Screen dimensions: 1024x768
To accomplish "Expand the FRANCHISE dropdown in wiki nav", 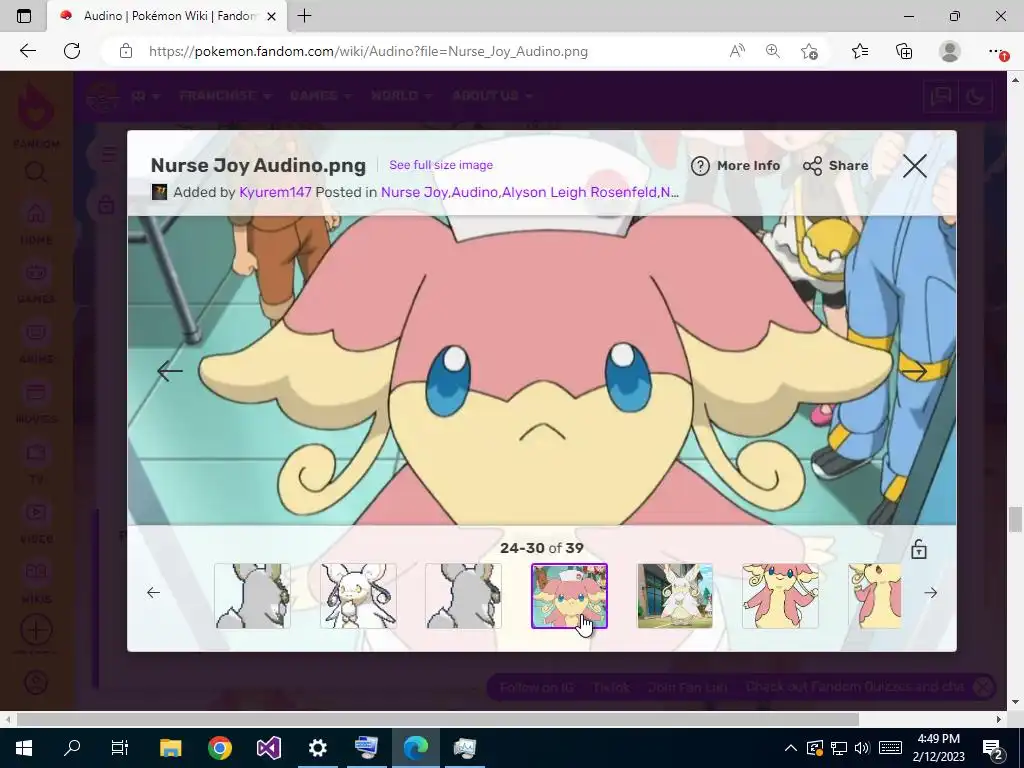I will tap(225, 95).
